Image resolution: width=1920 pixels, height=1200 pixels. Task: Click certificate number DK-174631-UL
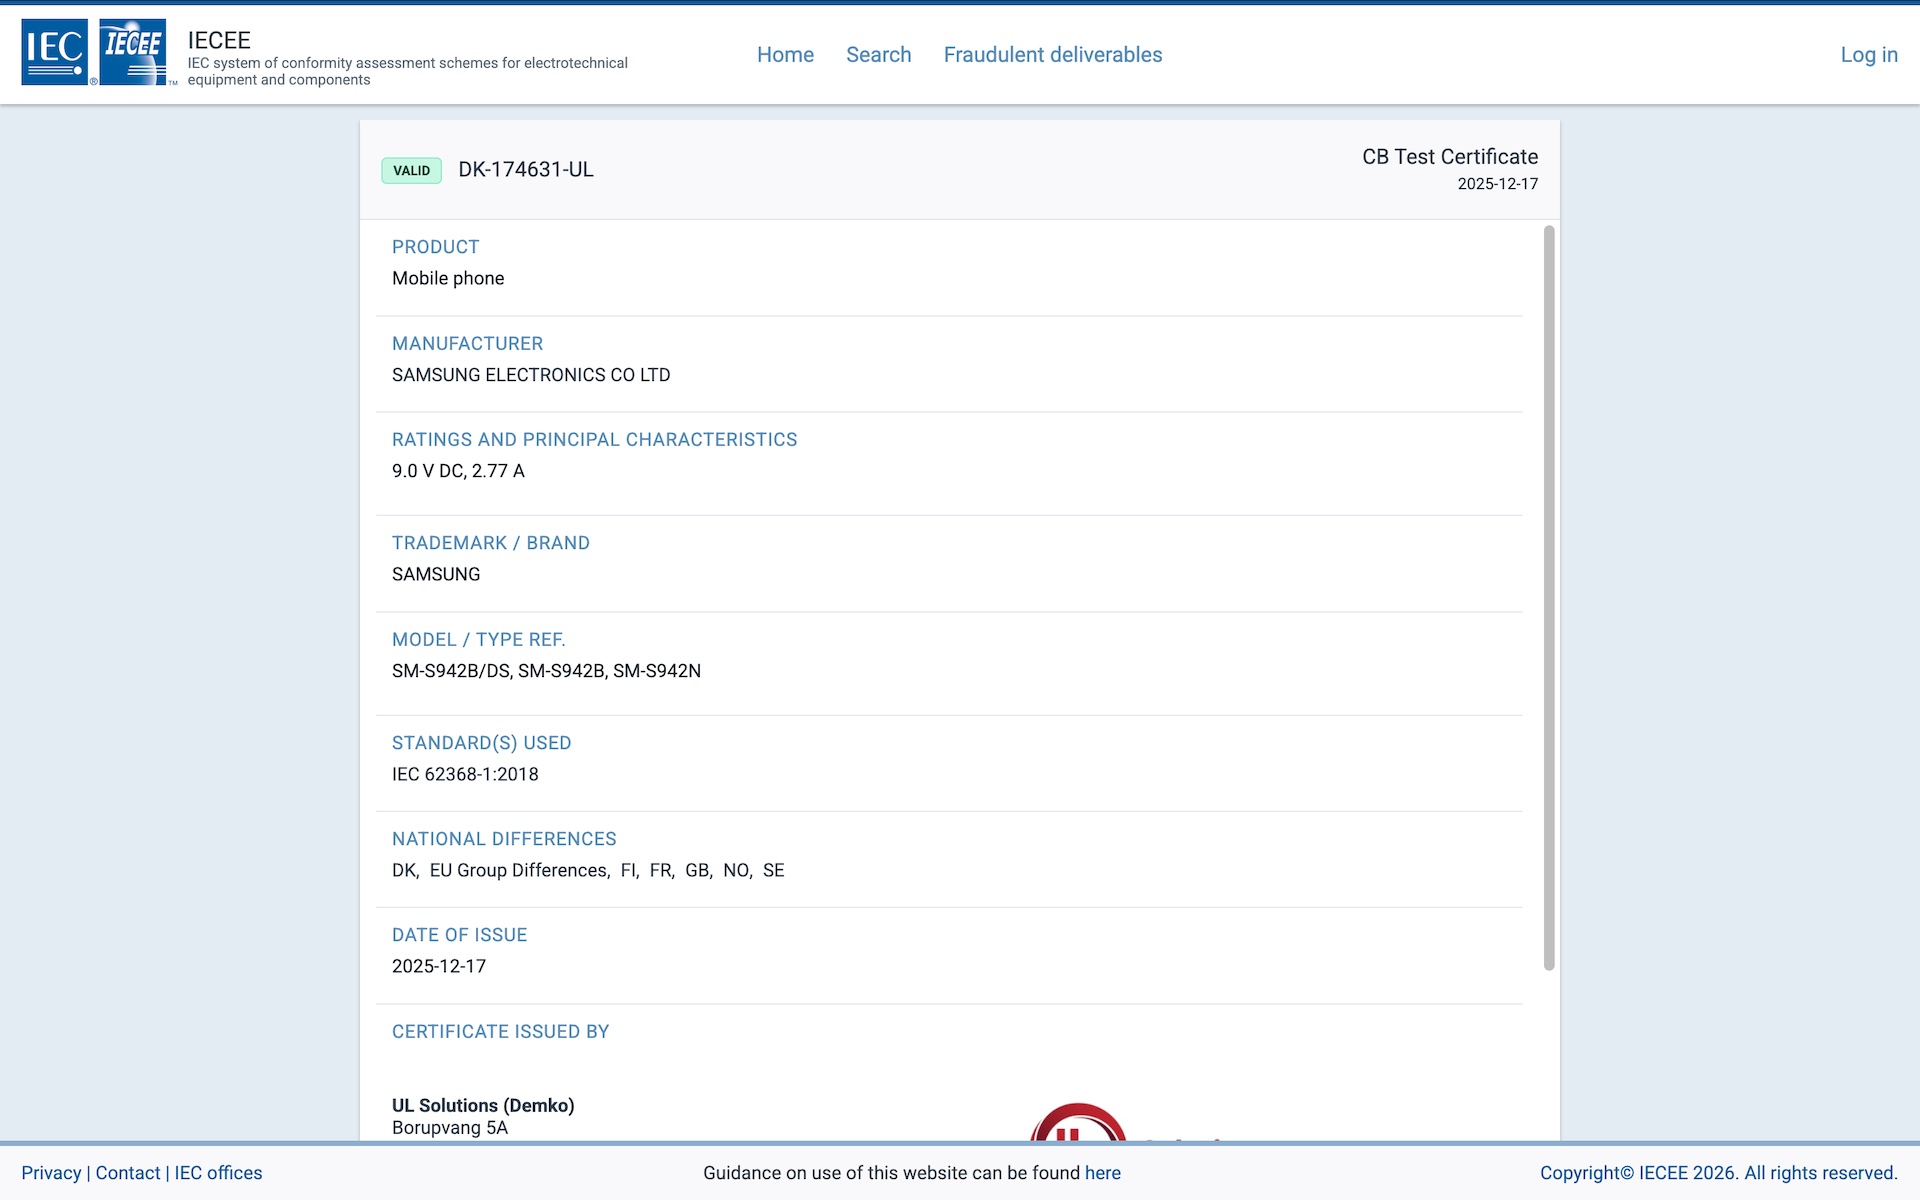click(x=526, y=170)
